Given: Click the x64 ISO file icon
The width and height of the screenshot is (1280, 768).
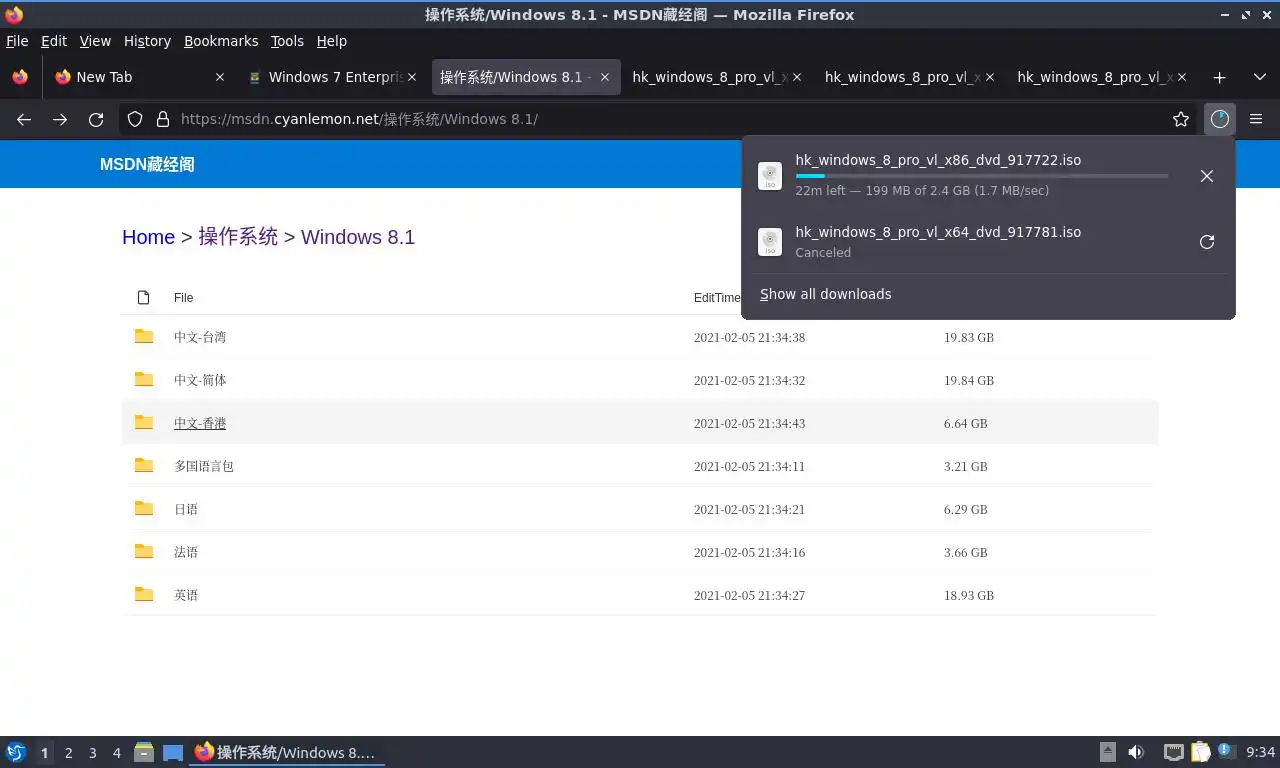Looking at the screenshot, I should click(770, 242).
